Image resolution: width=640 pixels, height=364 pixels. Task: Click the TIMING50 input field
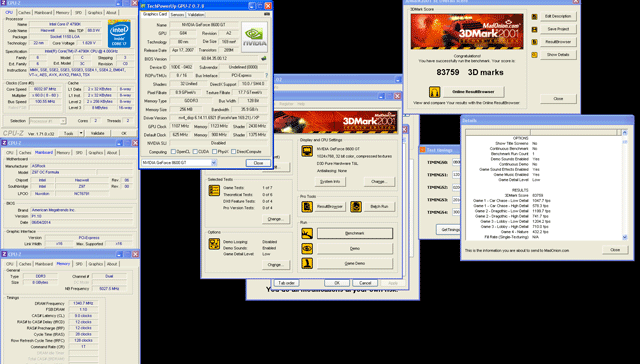point(456,162)
